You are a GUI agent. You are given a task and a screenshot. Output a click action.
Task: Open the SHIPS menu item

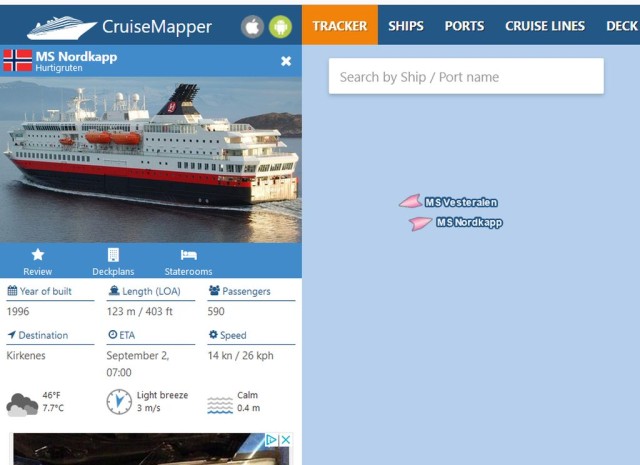point(406,26)
